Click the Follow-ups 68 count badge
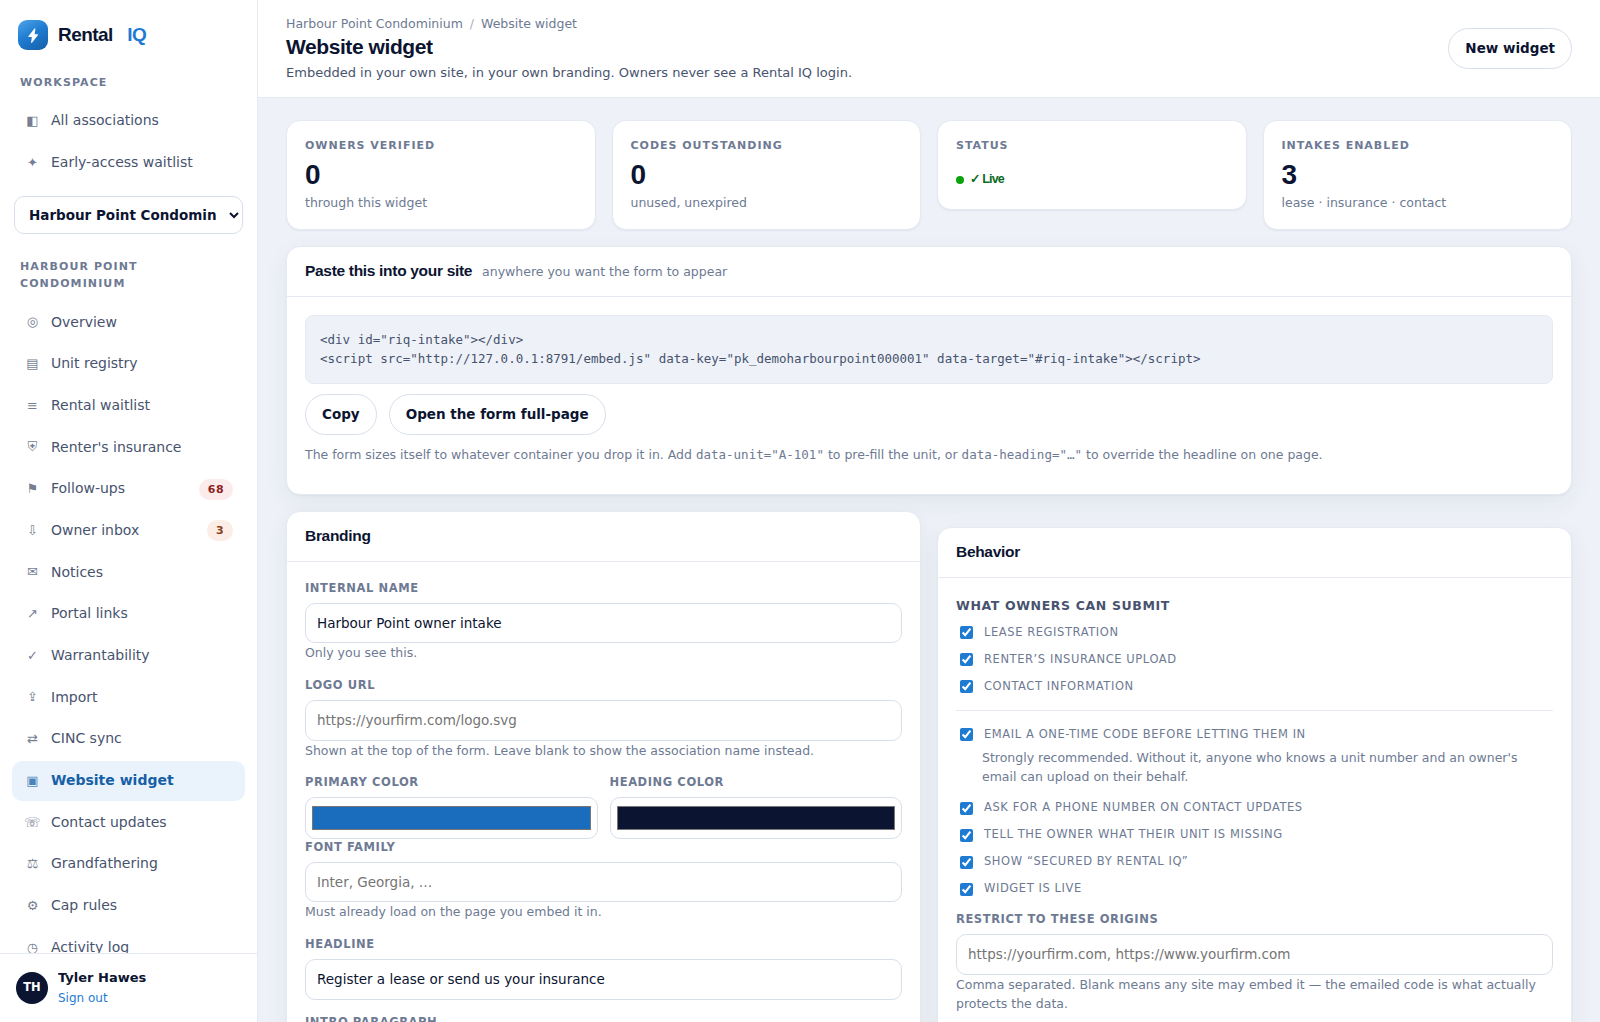This screenshot has height=1022, width=1600. point(216,489)
